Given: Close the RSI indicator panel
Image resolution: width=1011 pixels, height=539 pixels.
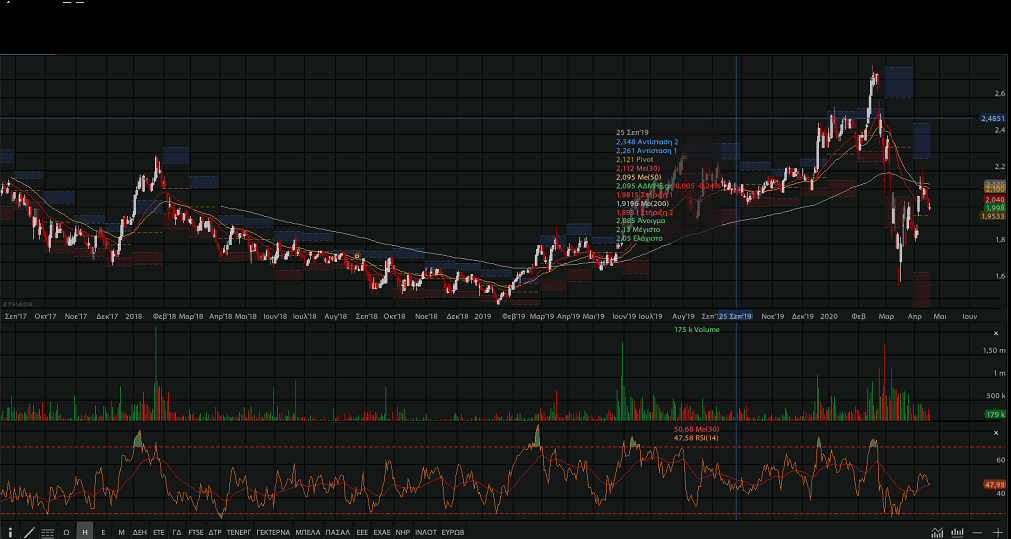Looking at the screenshot, I should tap(995, 432).
